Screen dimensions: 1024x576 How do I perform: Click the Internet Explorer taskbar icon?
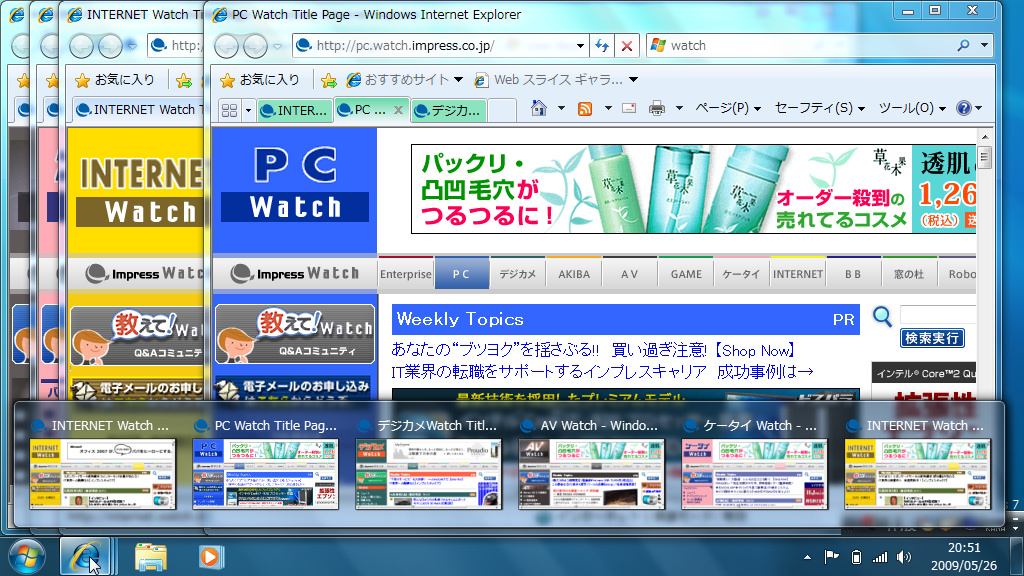pyautogui.click(x=84, y=557)
